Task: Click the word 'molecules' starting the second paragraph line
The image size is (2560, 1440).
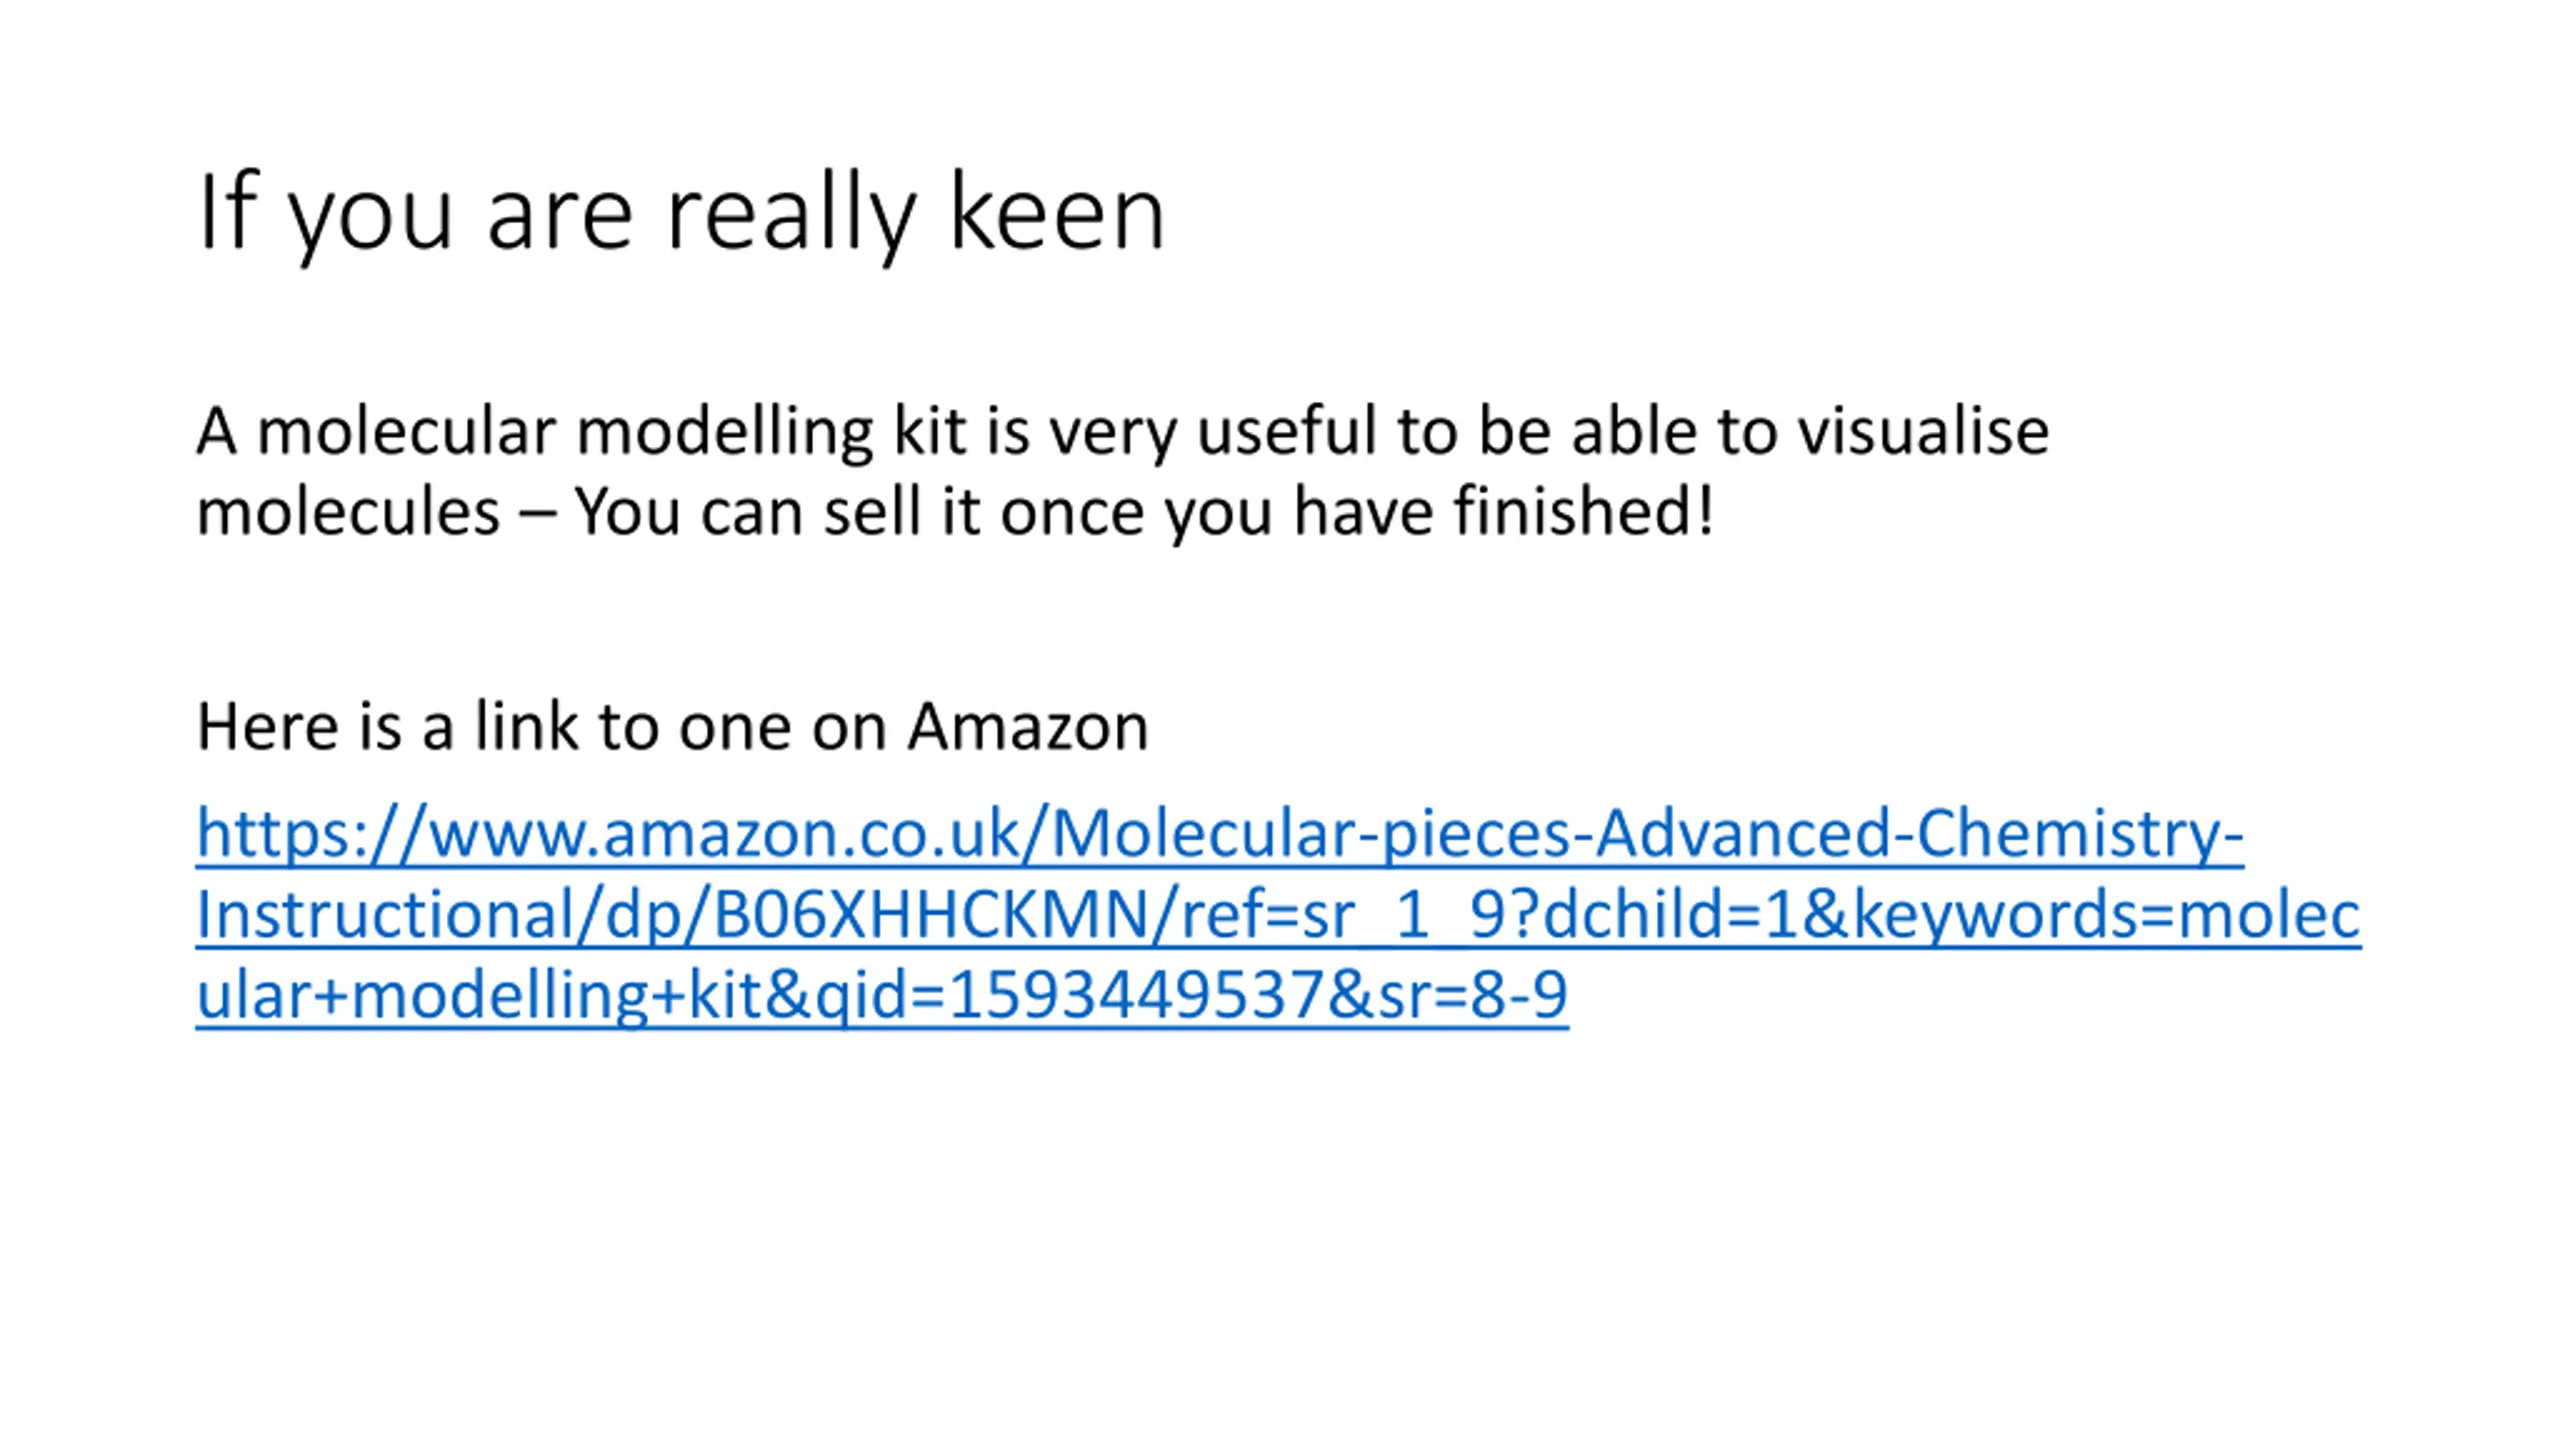Action: click(348, 512)
